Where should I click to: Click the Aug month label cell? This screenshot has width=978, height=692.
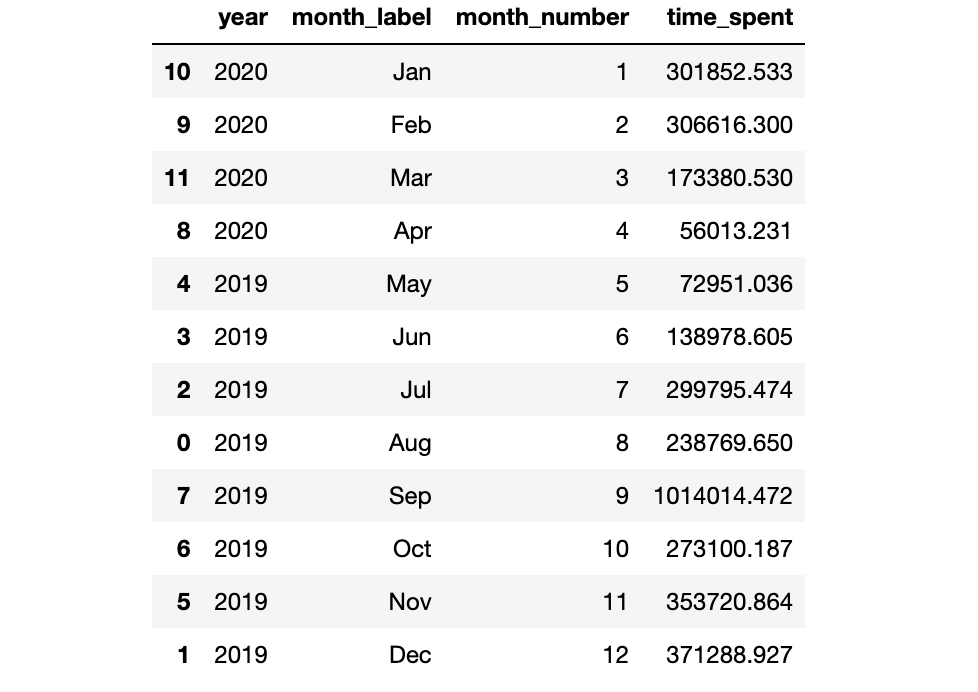coord(410,443)
